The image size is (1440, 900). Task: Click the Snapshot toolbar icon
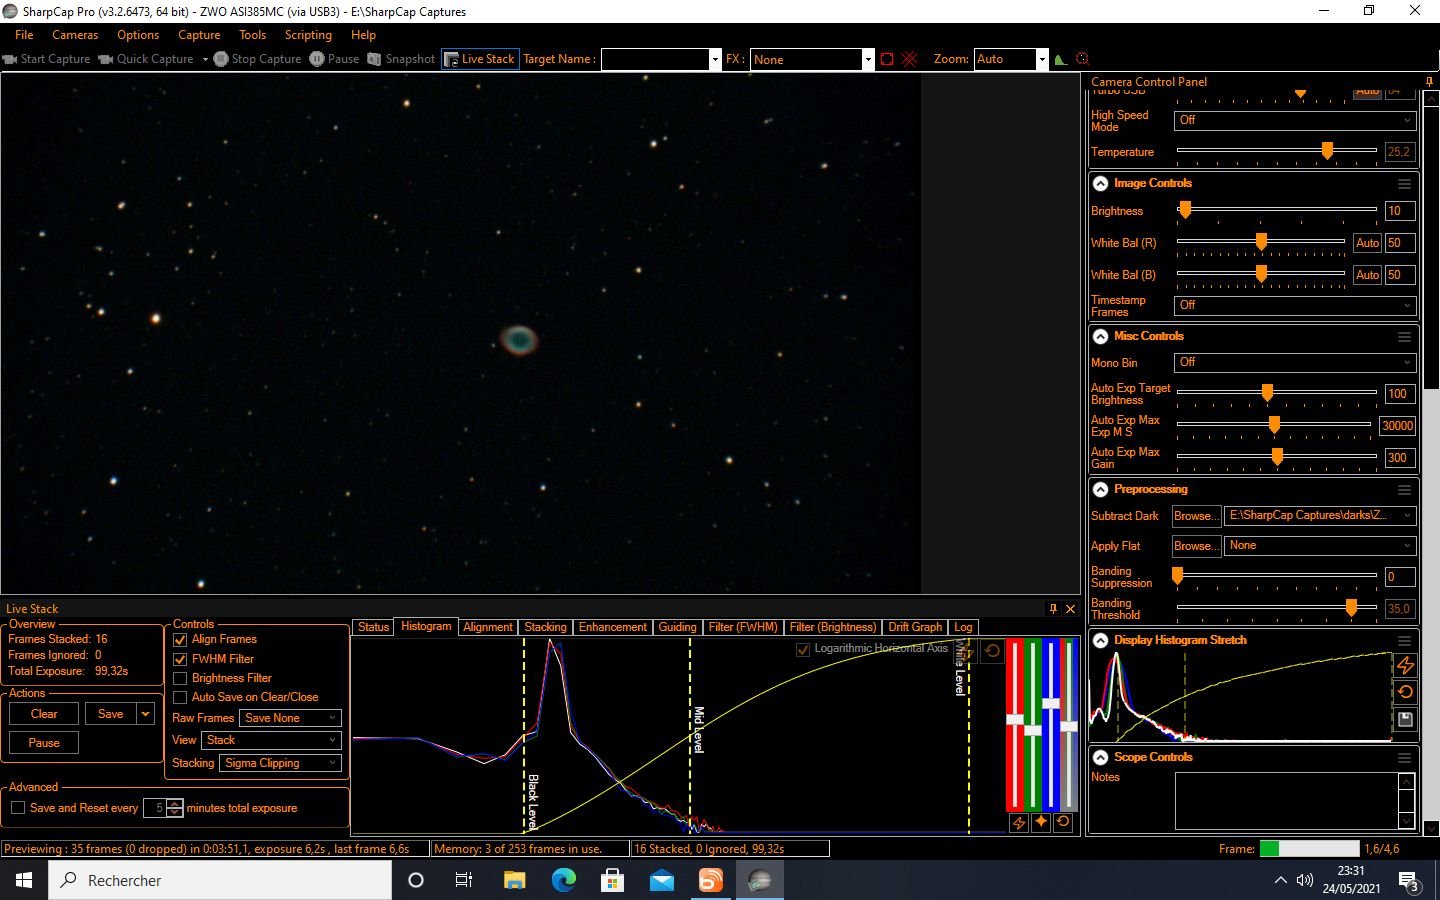point(374,59)
